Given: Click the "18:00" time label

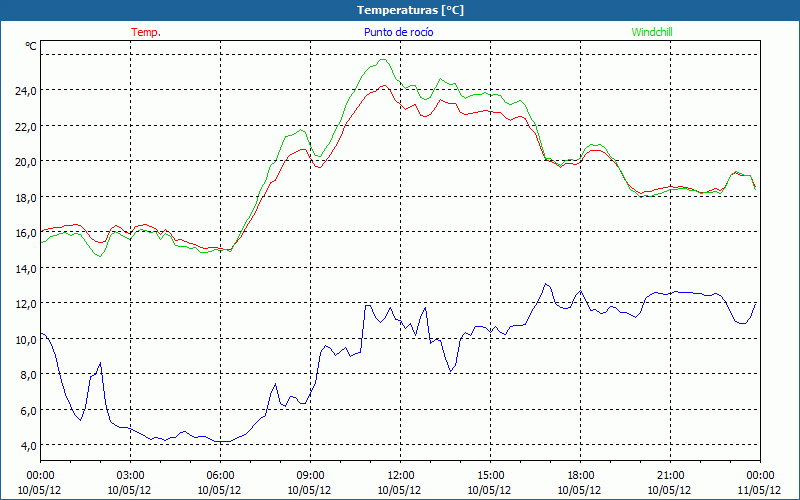Looking at the screenshot, I should [580, 476].
